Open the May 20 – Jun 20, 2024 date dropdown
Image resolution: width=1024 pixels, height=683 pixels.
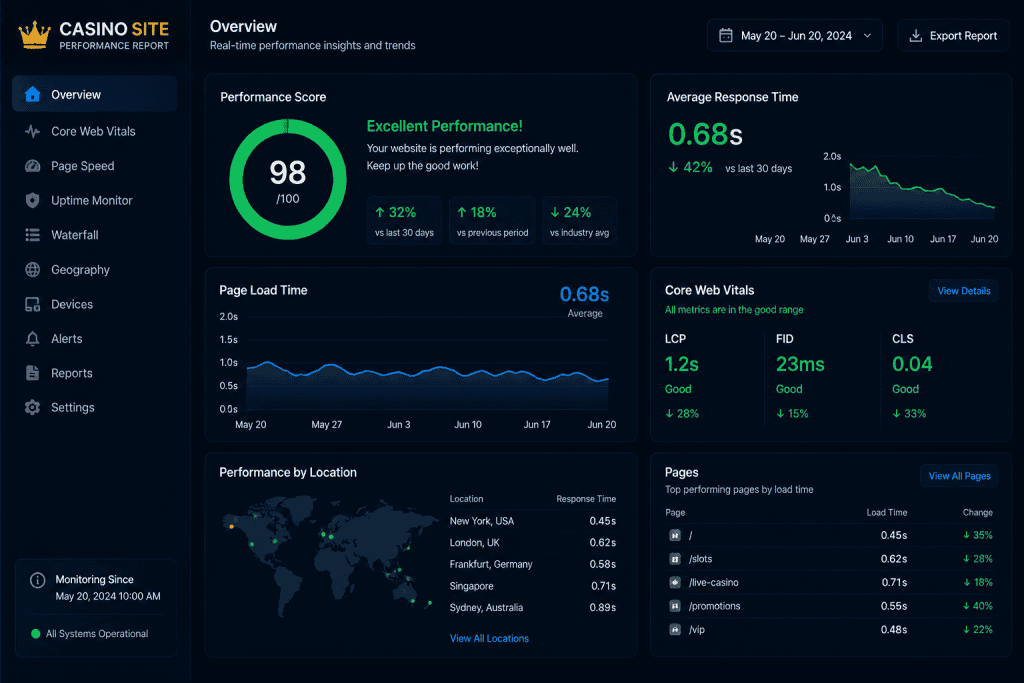pos(795,35)
